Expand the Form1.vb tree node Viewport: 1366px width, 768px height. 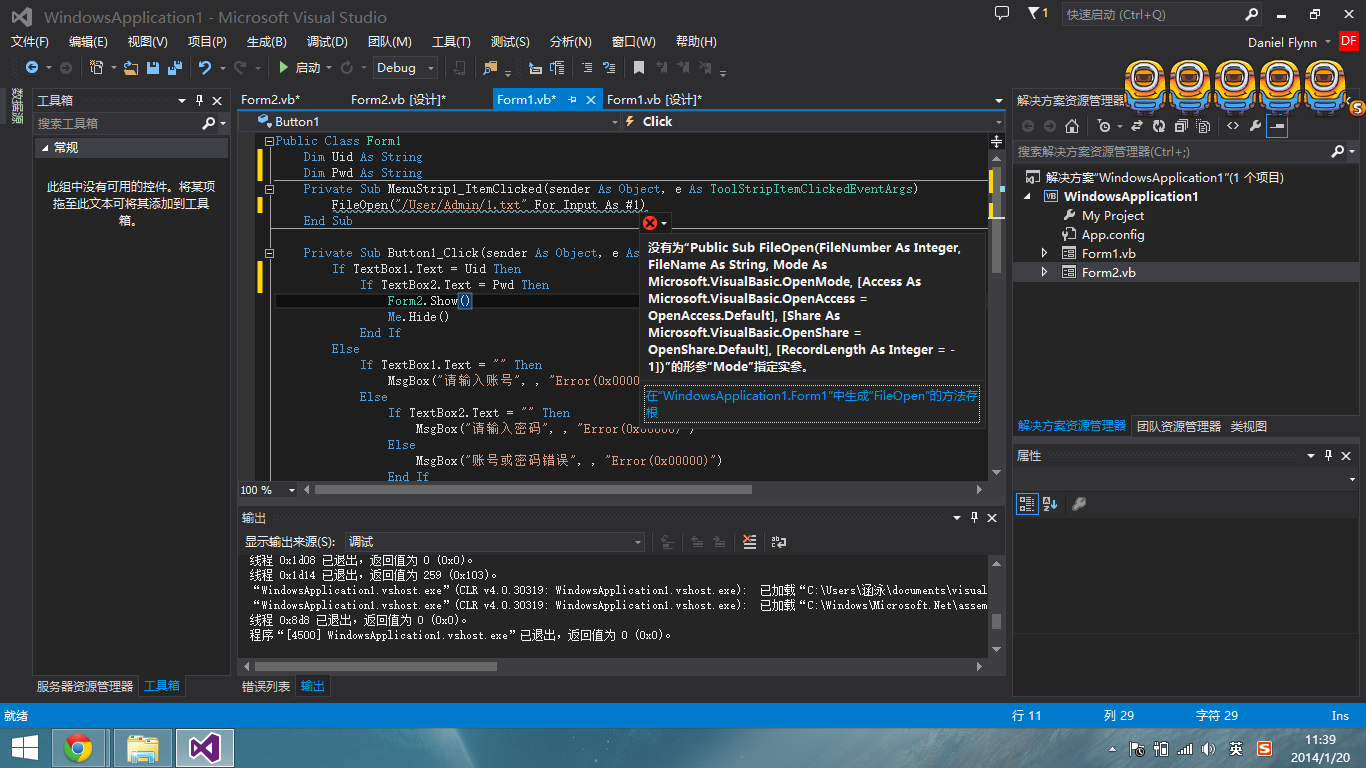[1045, 253]
